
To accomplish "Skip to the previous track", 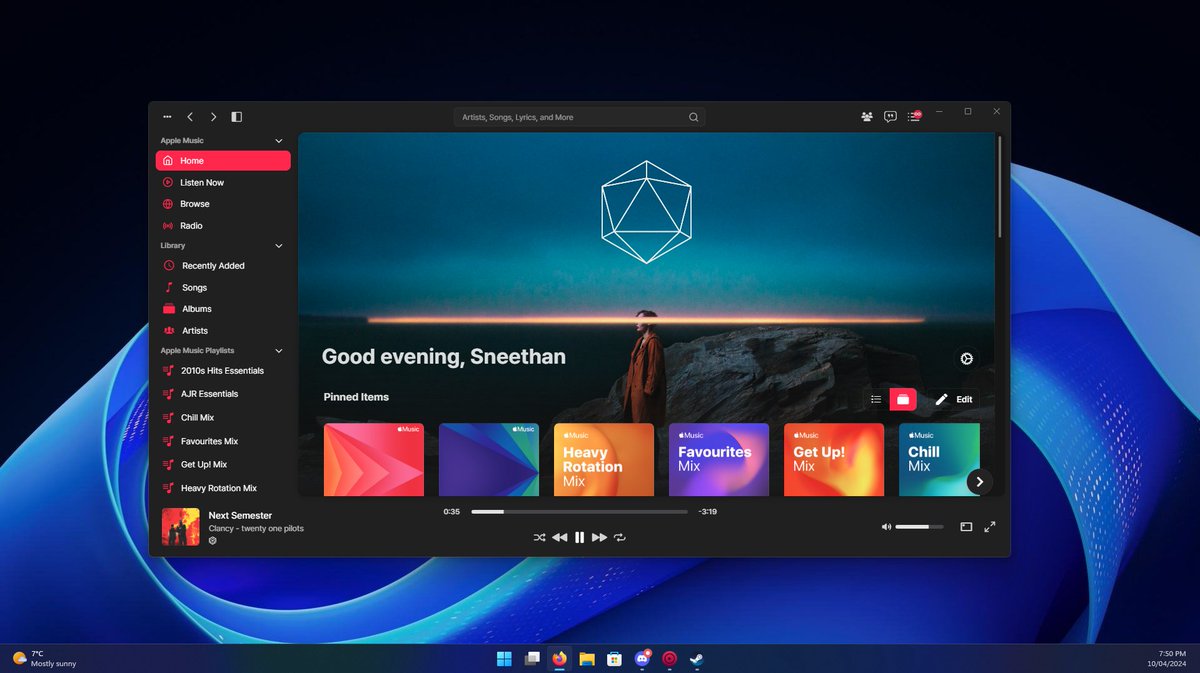I will [x=559, y=537].
